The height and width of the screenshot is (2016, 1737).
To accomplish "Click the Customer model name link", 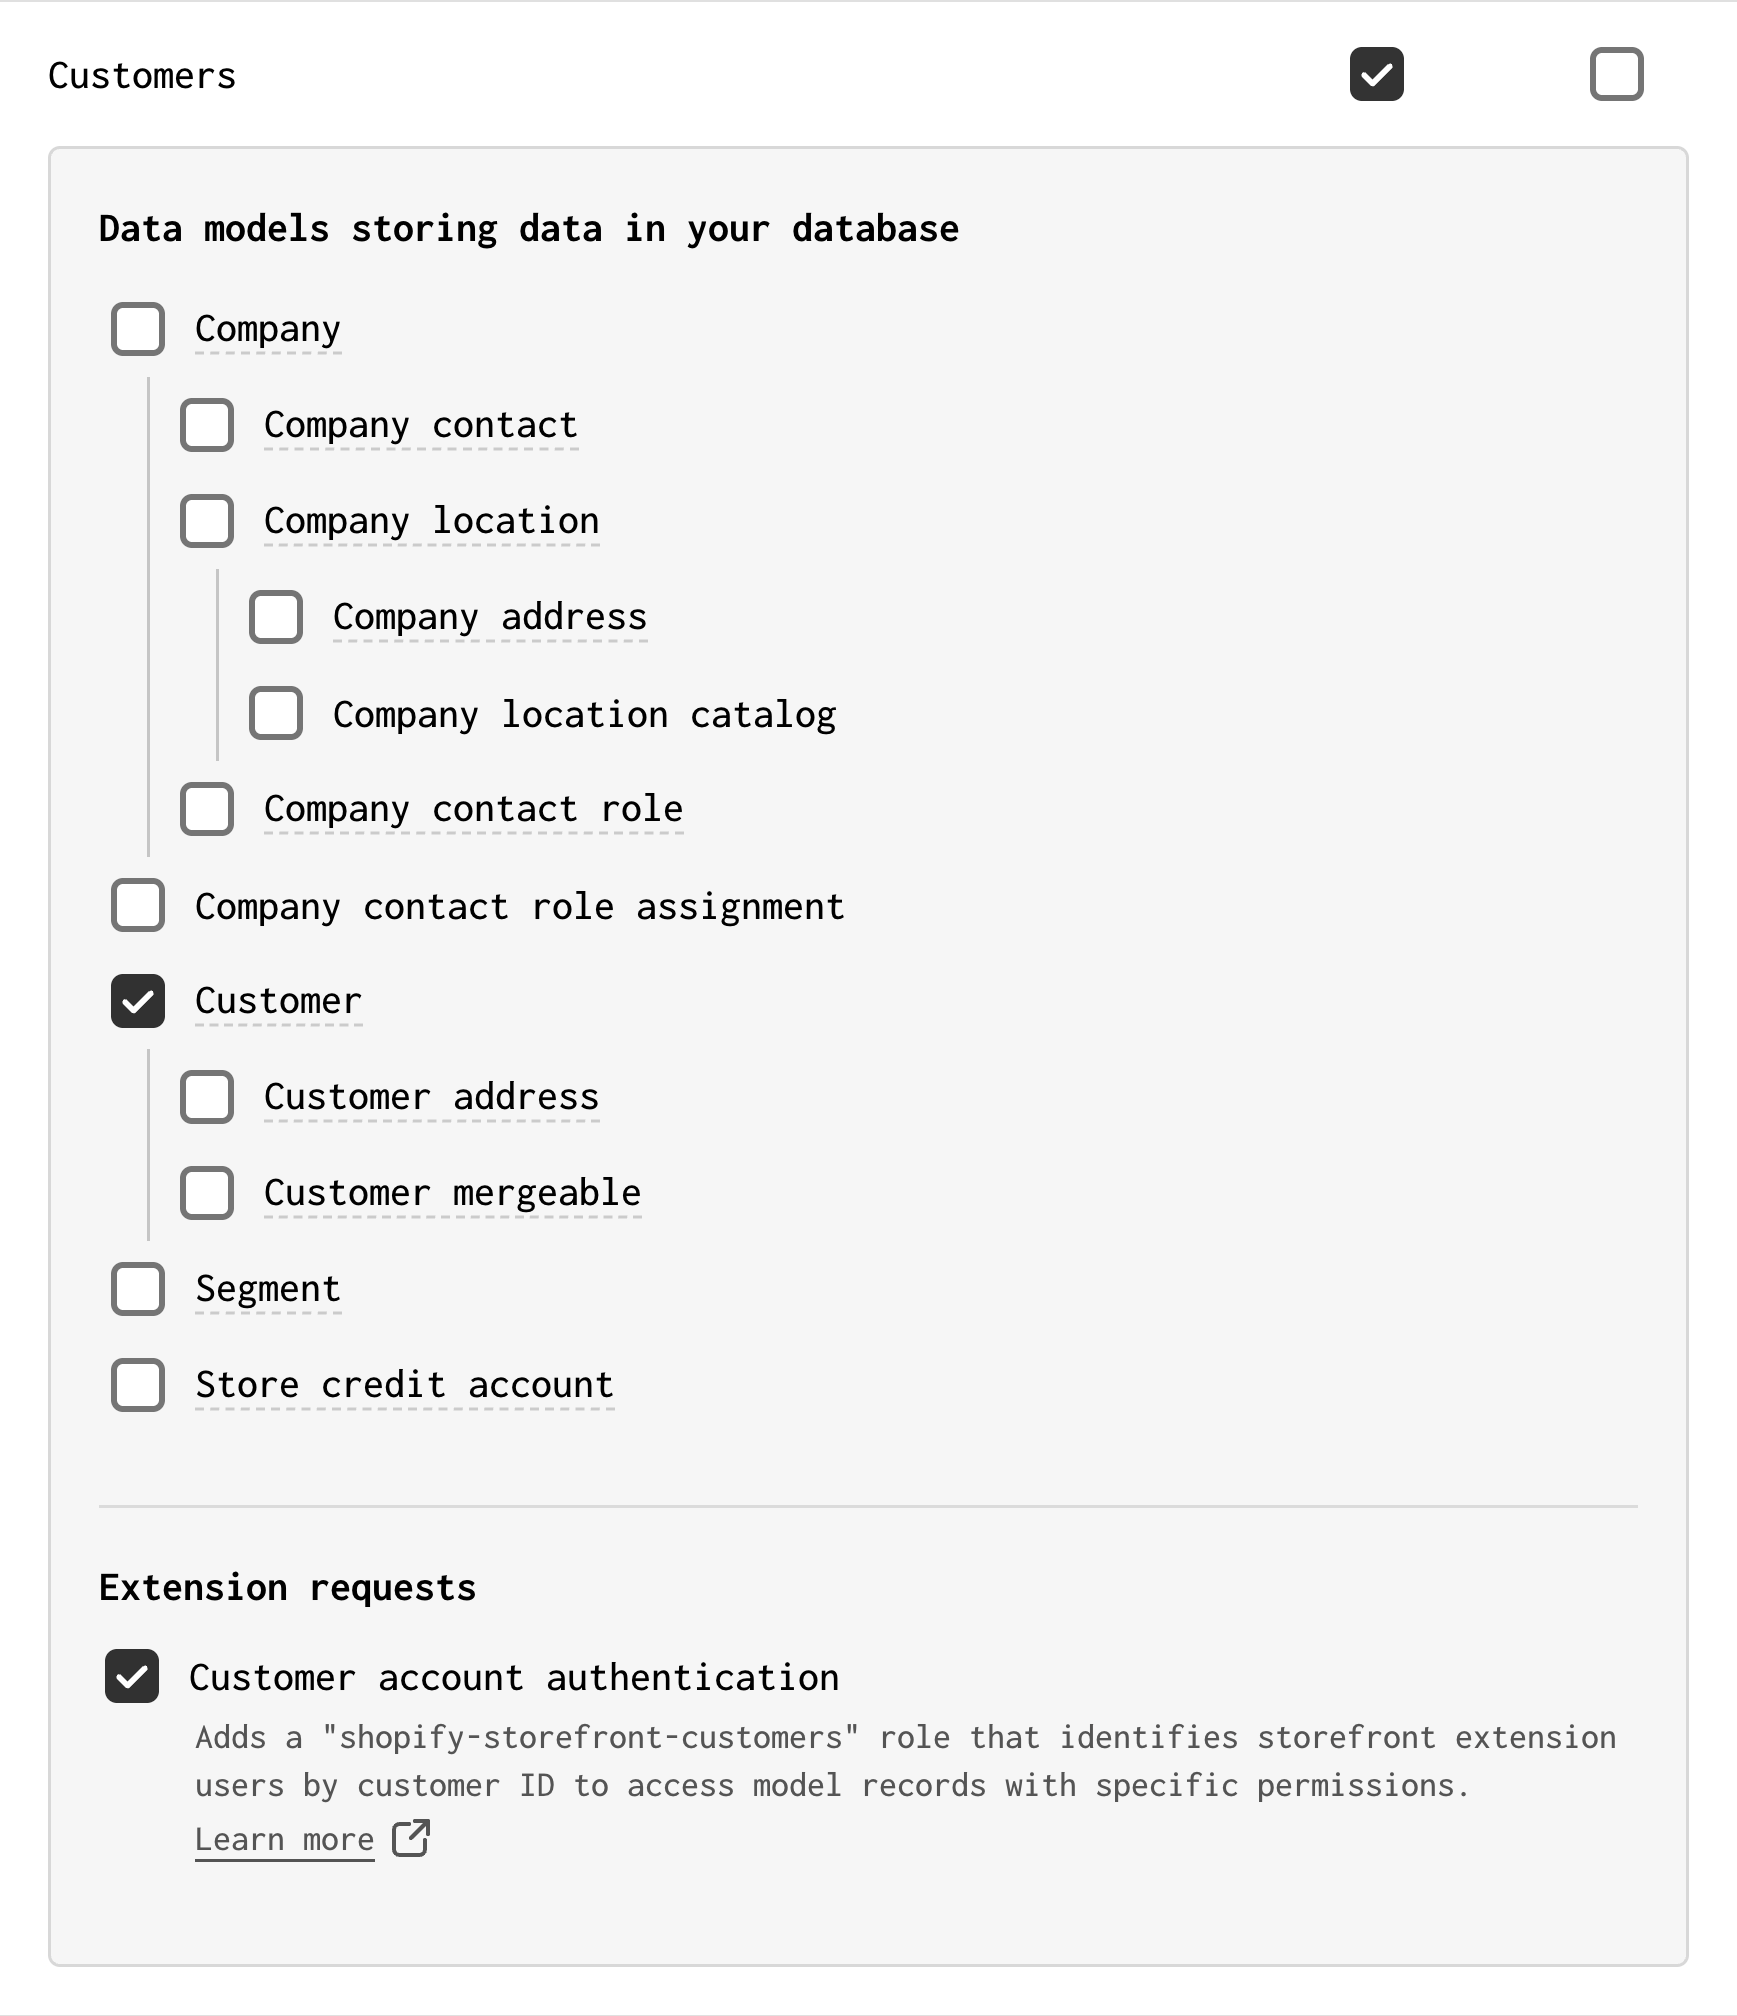I will click(278, 1000).
